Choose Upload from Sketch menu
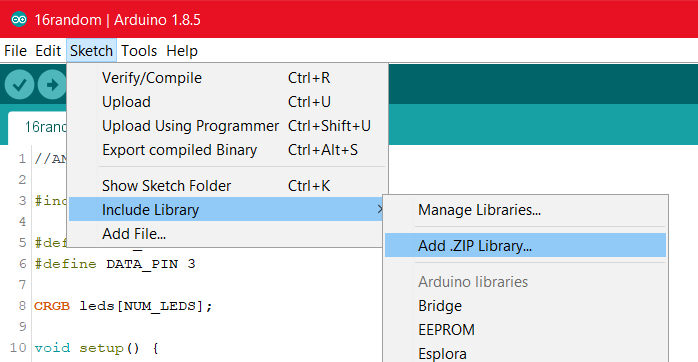This screenshot has height=362, width=698. (x=227, y=102)
